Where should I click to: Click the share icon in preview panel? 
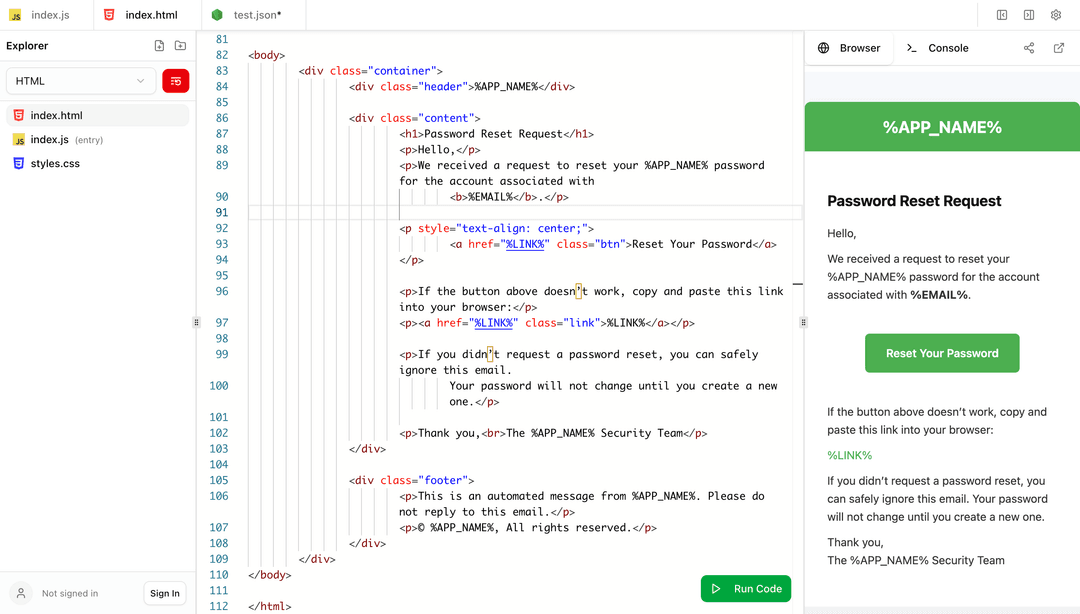1029,48
